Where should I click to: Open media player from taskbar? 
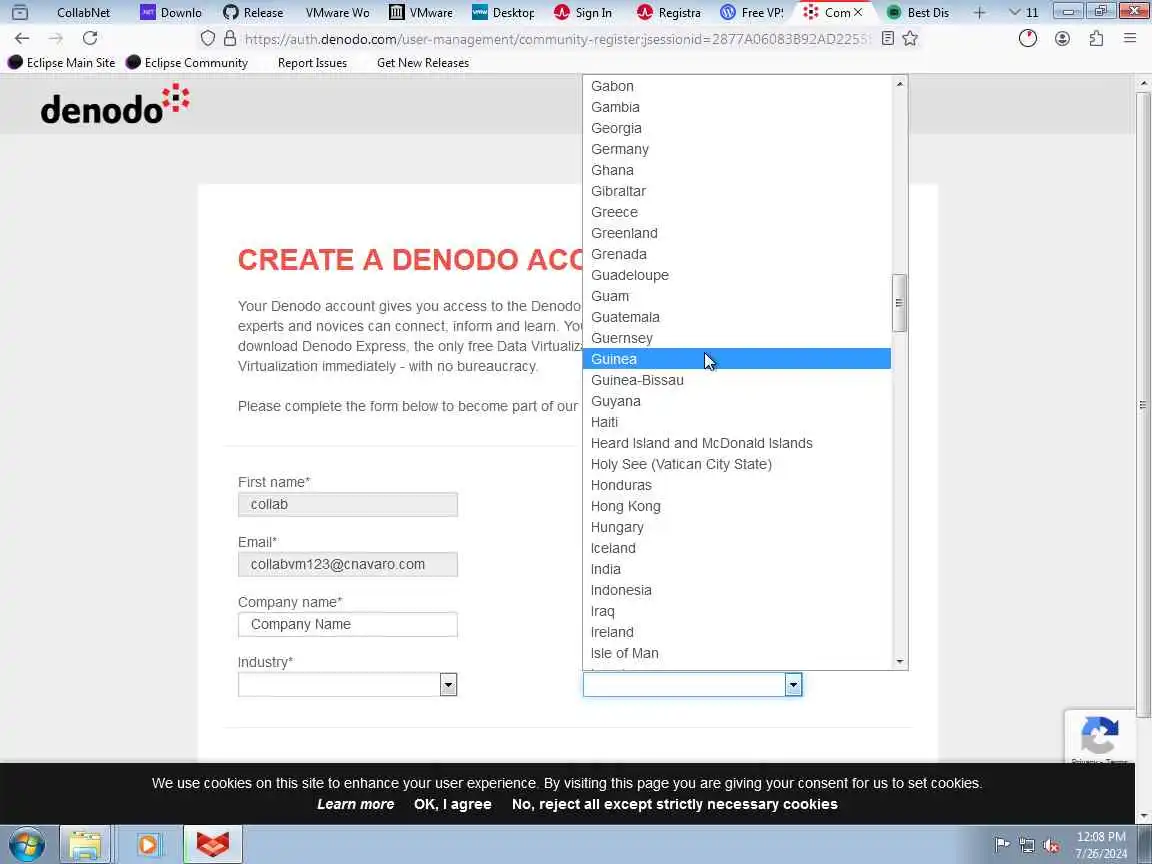coord(148,845)
